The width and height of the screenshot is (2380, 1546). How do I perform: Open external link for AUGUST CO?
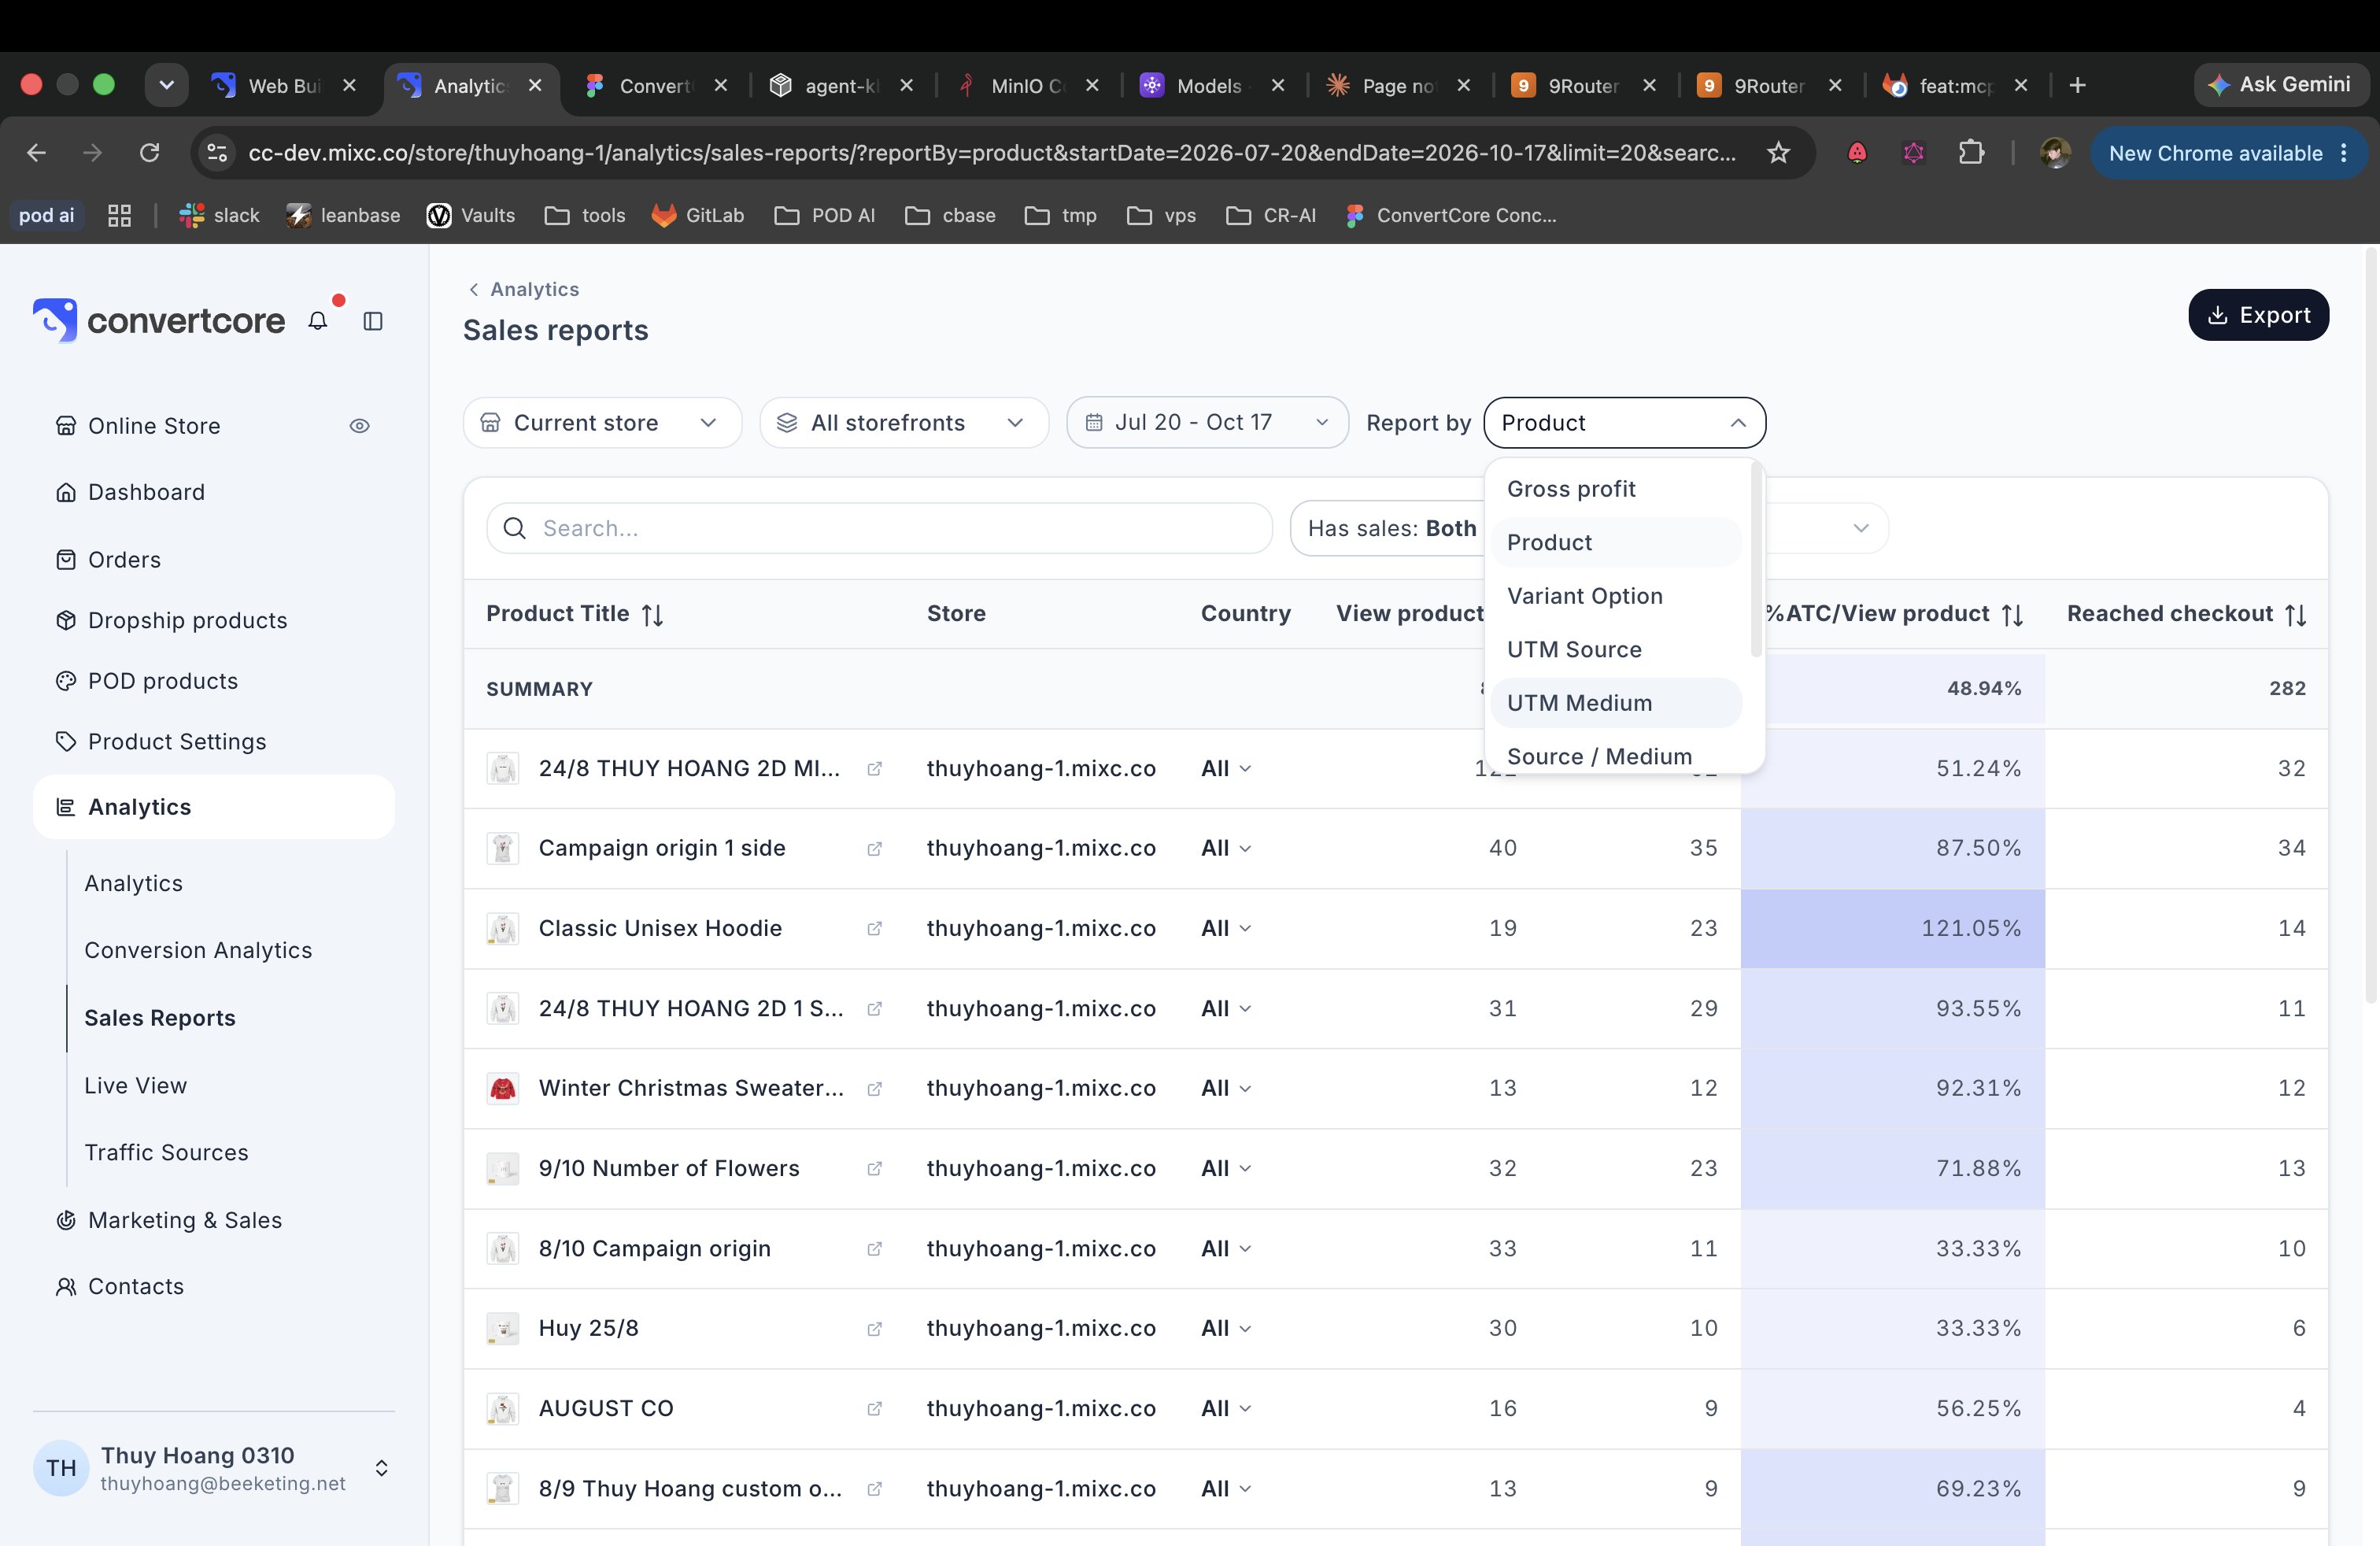point(874,1408)
